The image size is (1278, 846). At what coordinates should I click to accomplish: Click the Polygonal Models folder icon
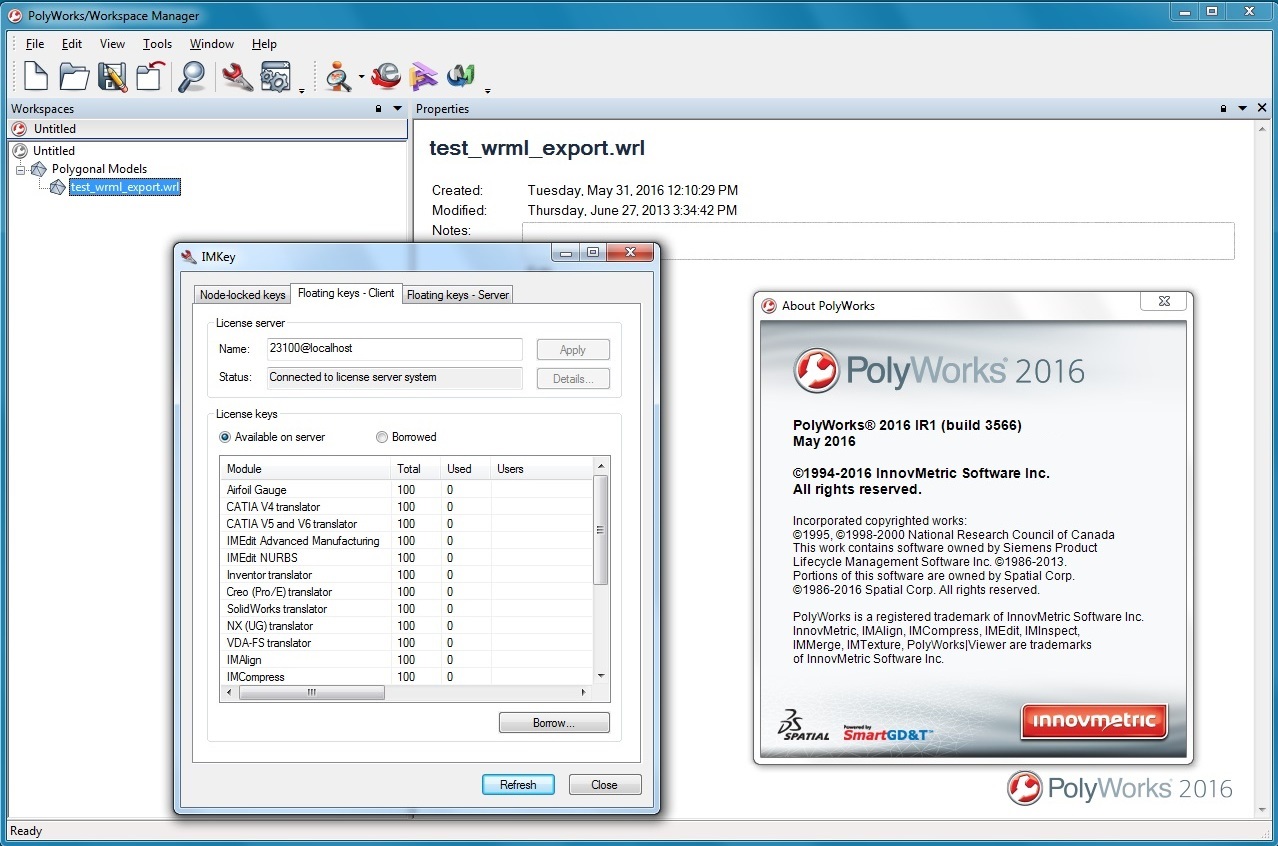pos(39,169)
